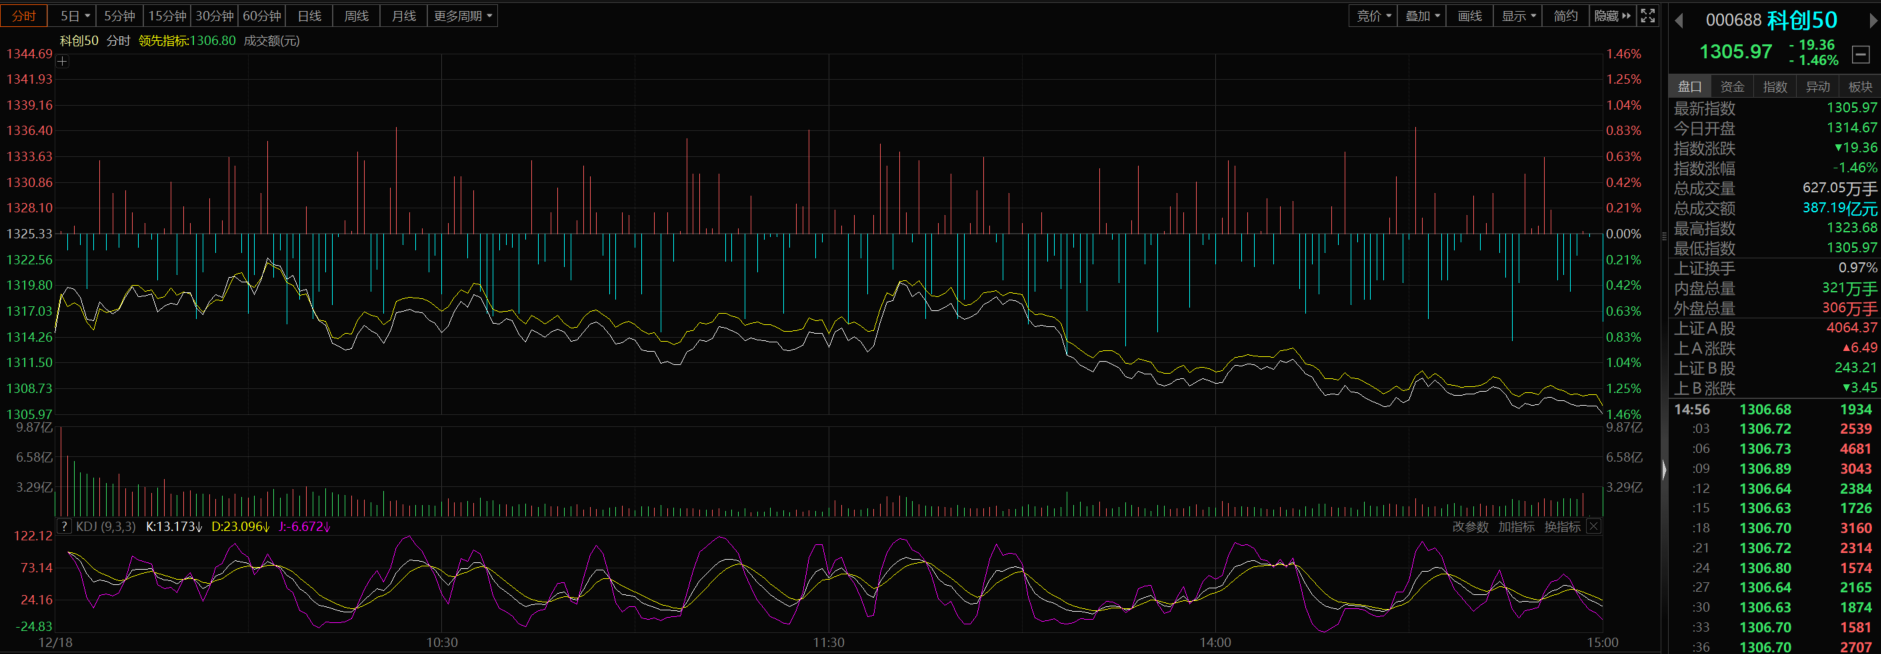Enable the 画线 drawing tool mode
This screenshot has width=1881, height=654.
tap(1469, 16)
